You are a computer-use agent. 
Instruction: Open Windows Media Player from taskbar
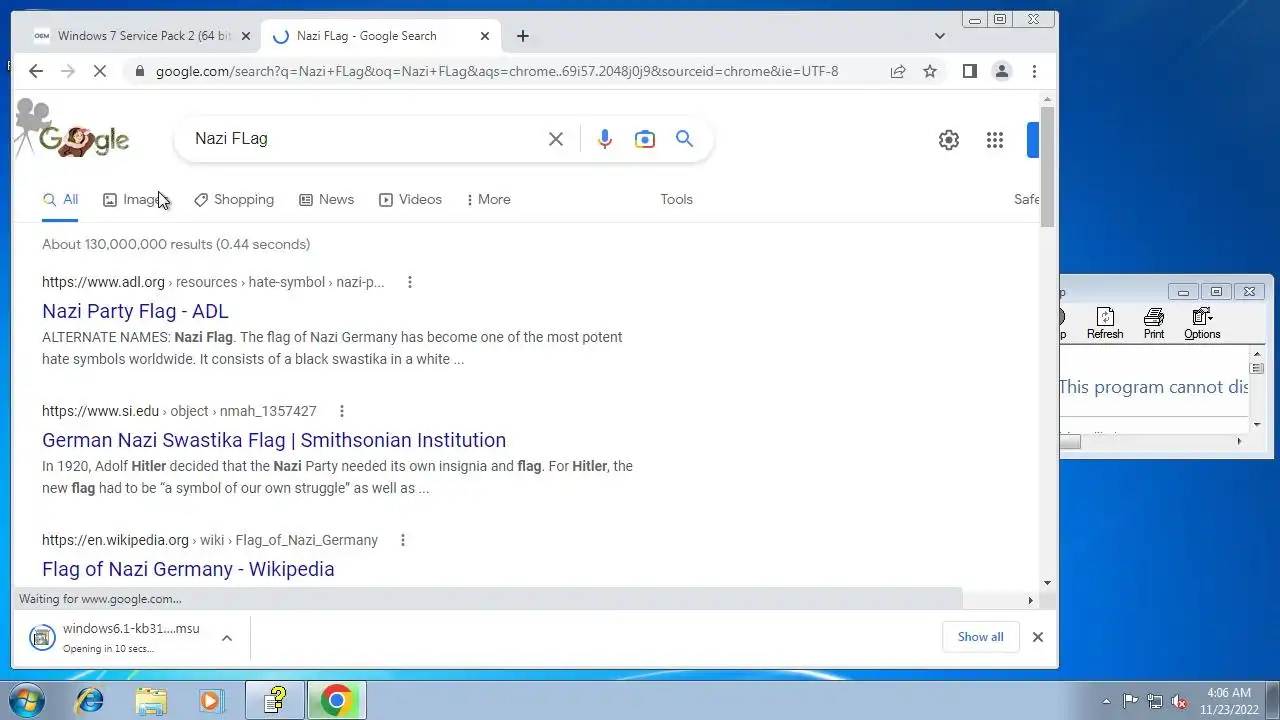[211, 700]
